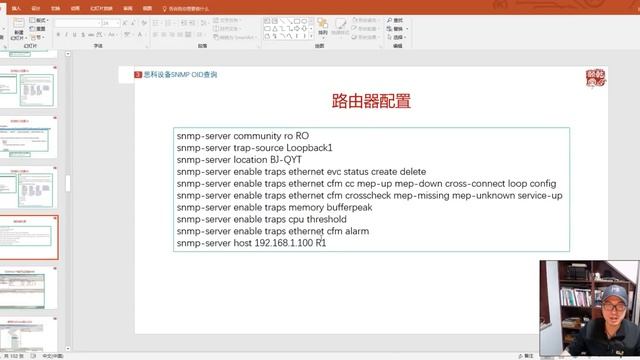Click the Bullets list icon
Viewport: 640px width, 360px height.
(x=156, y=23)
